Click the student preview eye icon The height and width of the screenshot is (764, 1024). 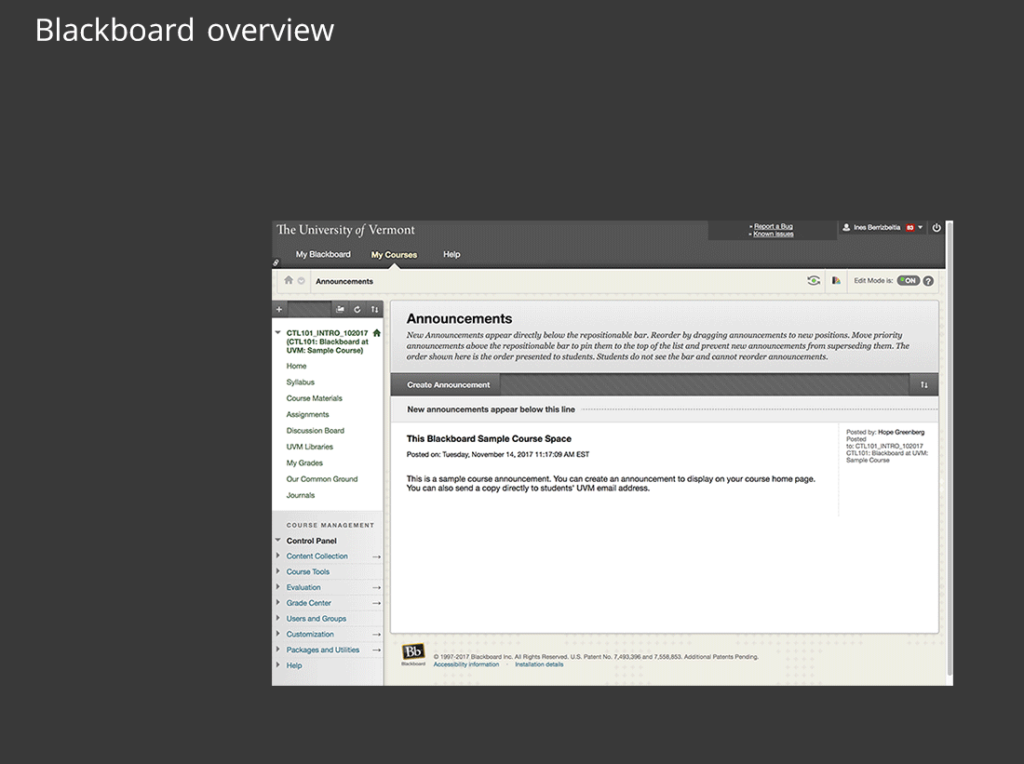(x=813, y=281)
